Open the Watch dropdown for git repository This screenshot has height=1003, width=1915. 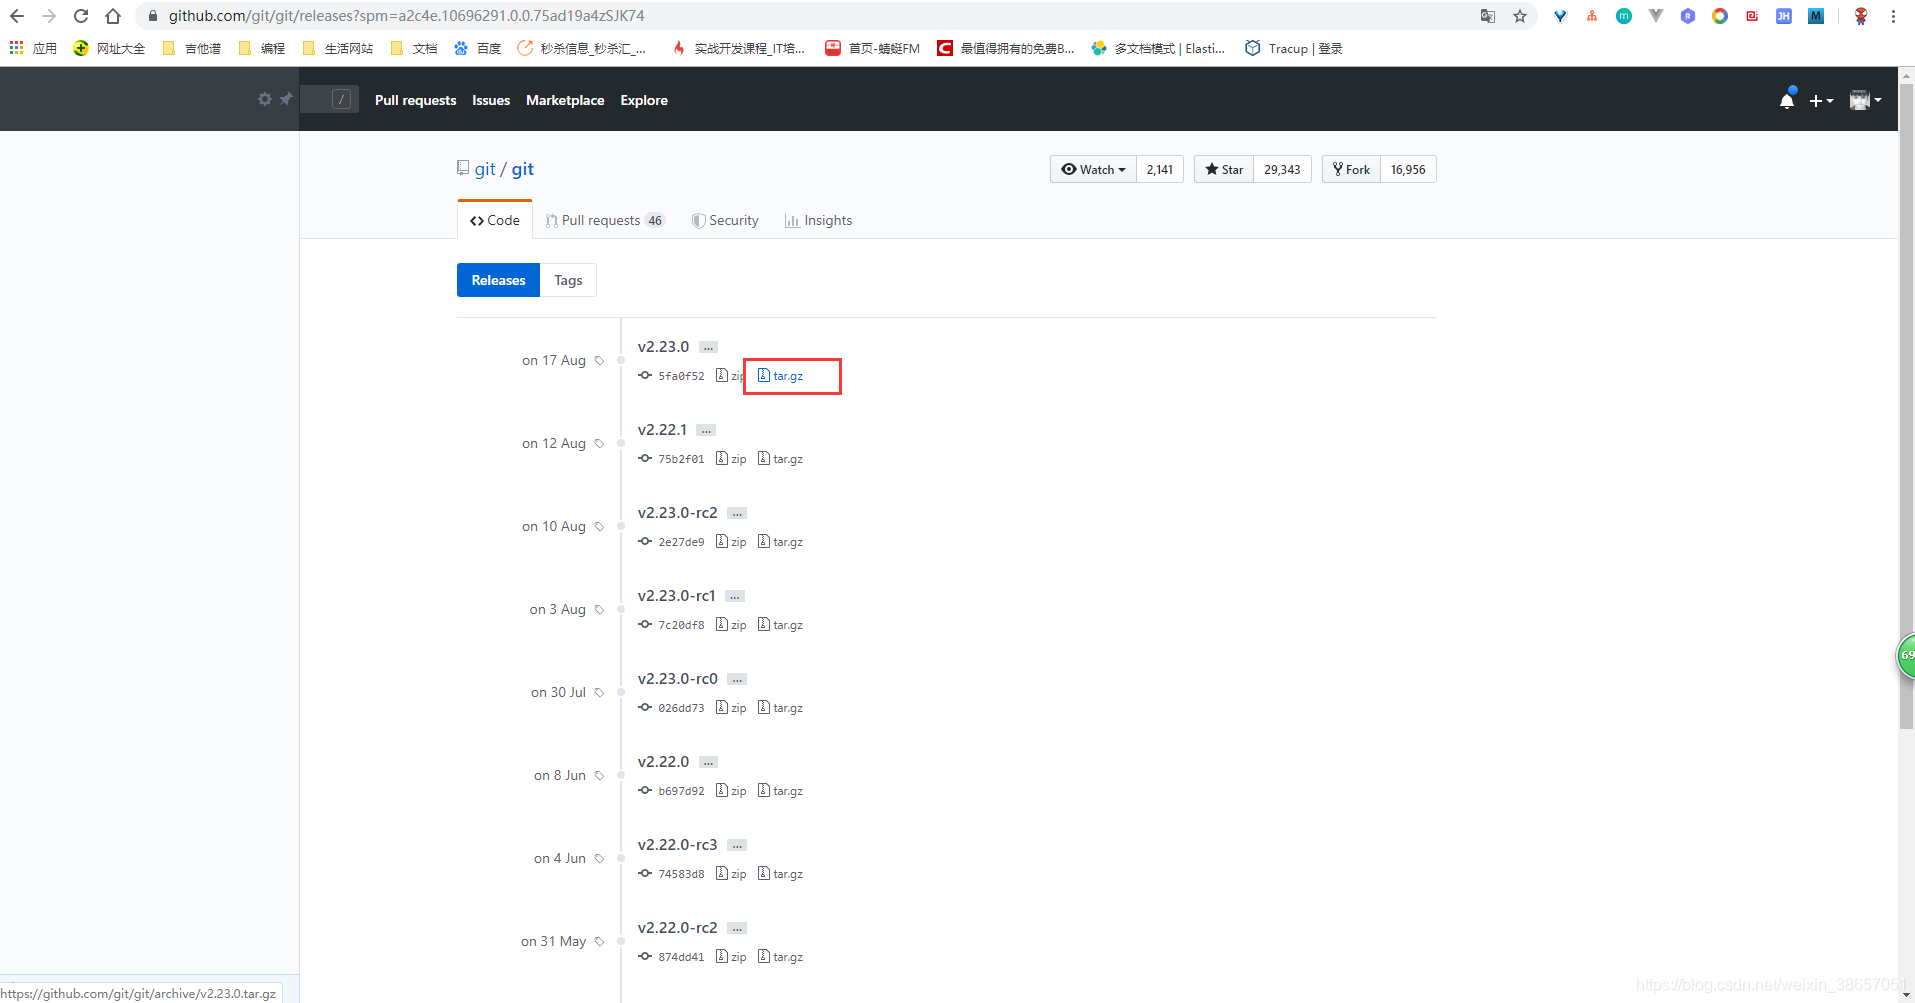coord(1093,169)
